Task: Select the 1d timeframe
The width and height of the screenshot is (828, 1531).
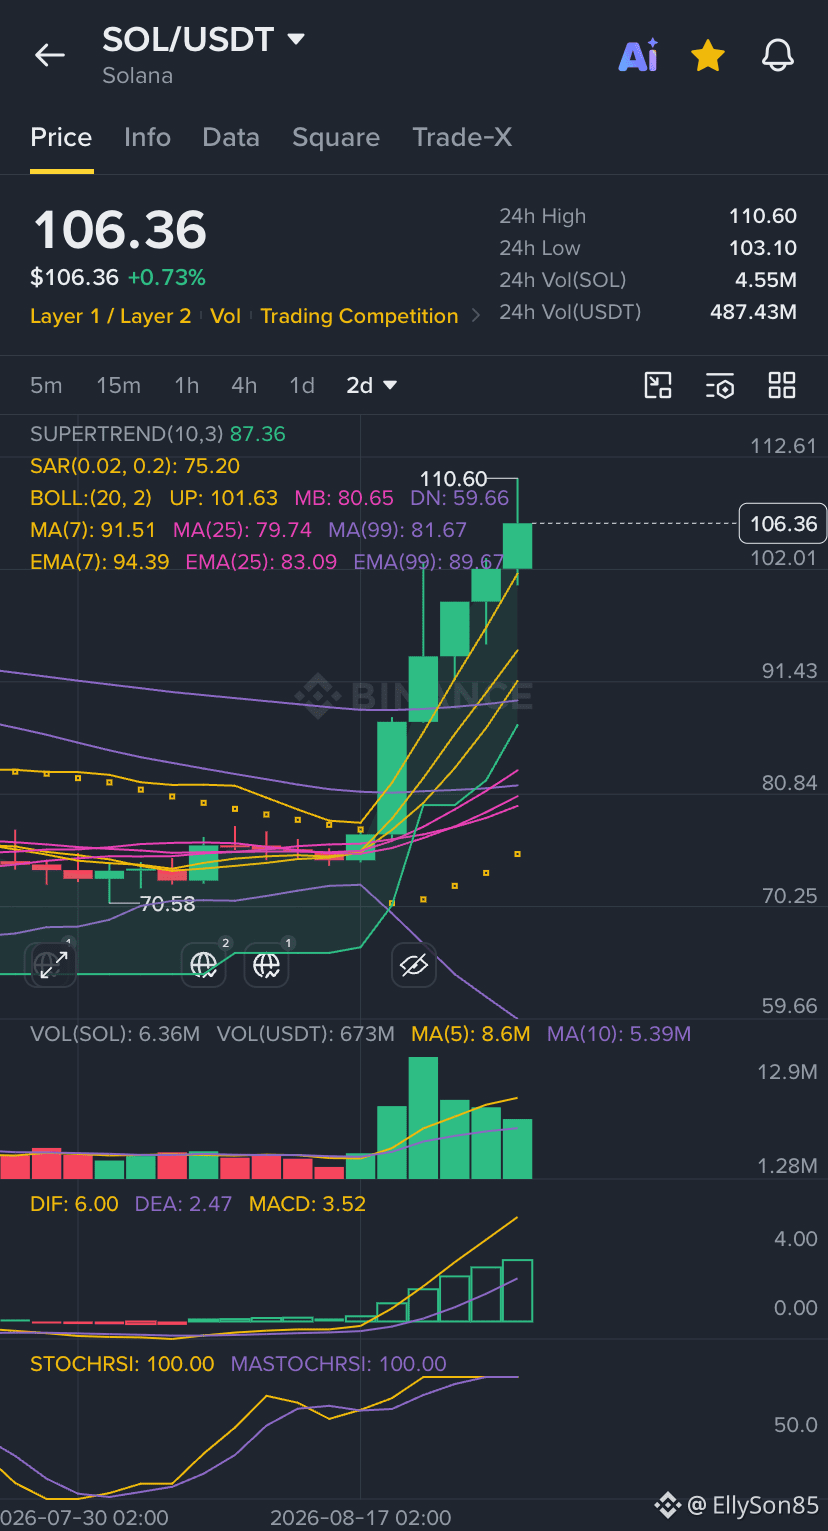Action: point(302,385)
